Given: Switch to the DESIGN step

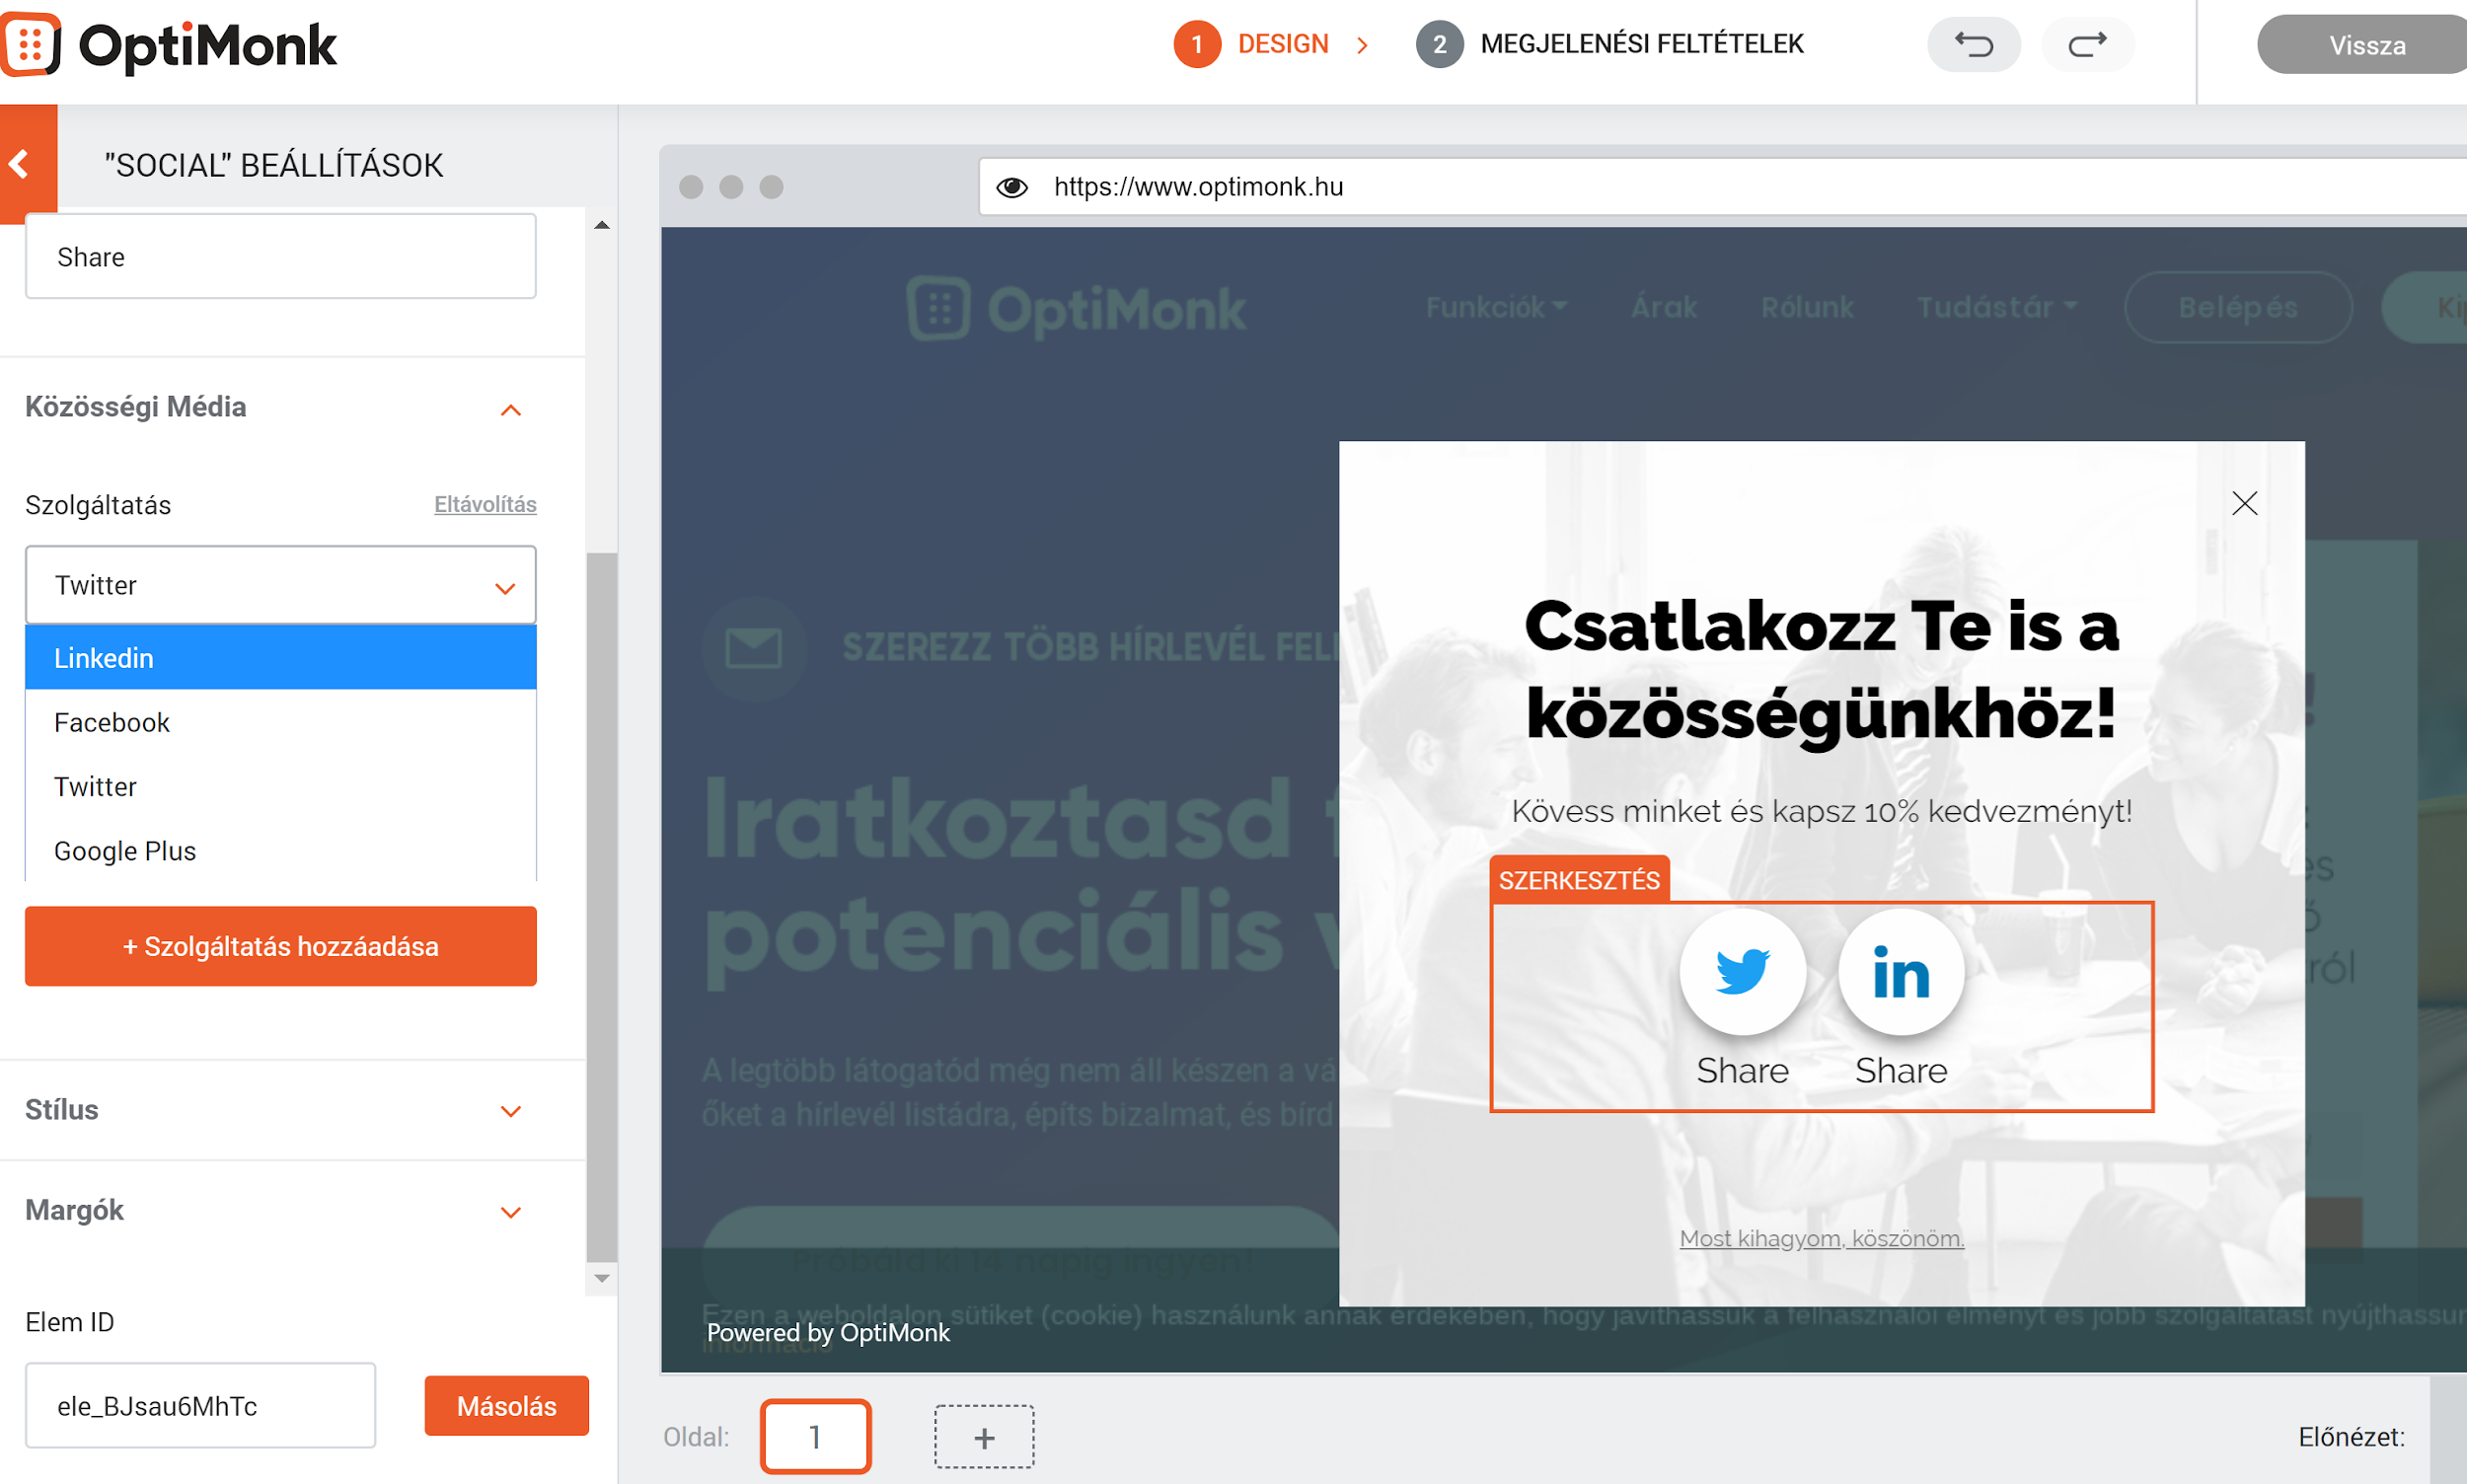Looking at the screenshot, I should point(1283,44).
